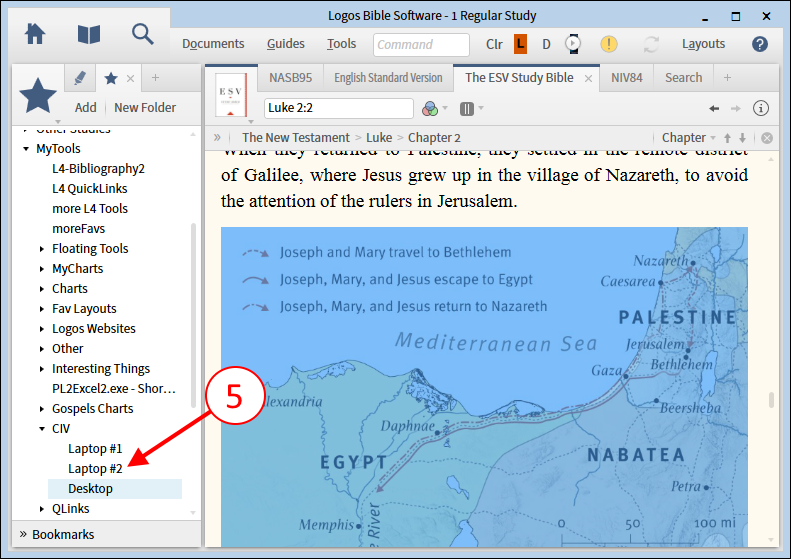
Task: Open the Help question mark icon
Action: (759, 44)
